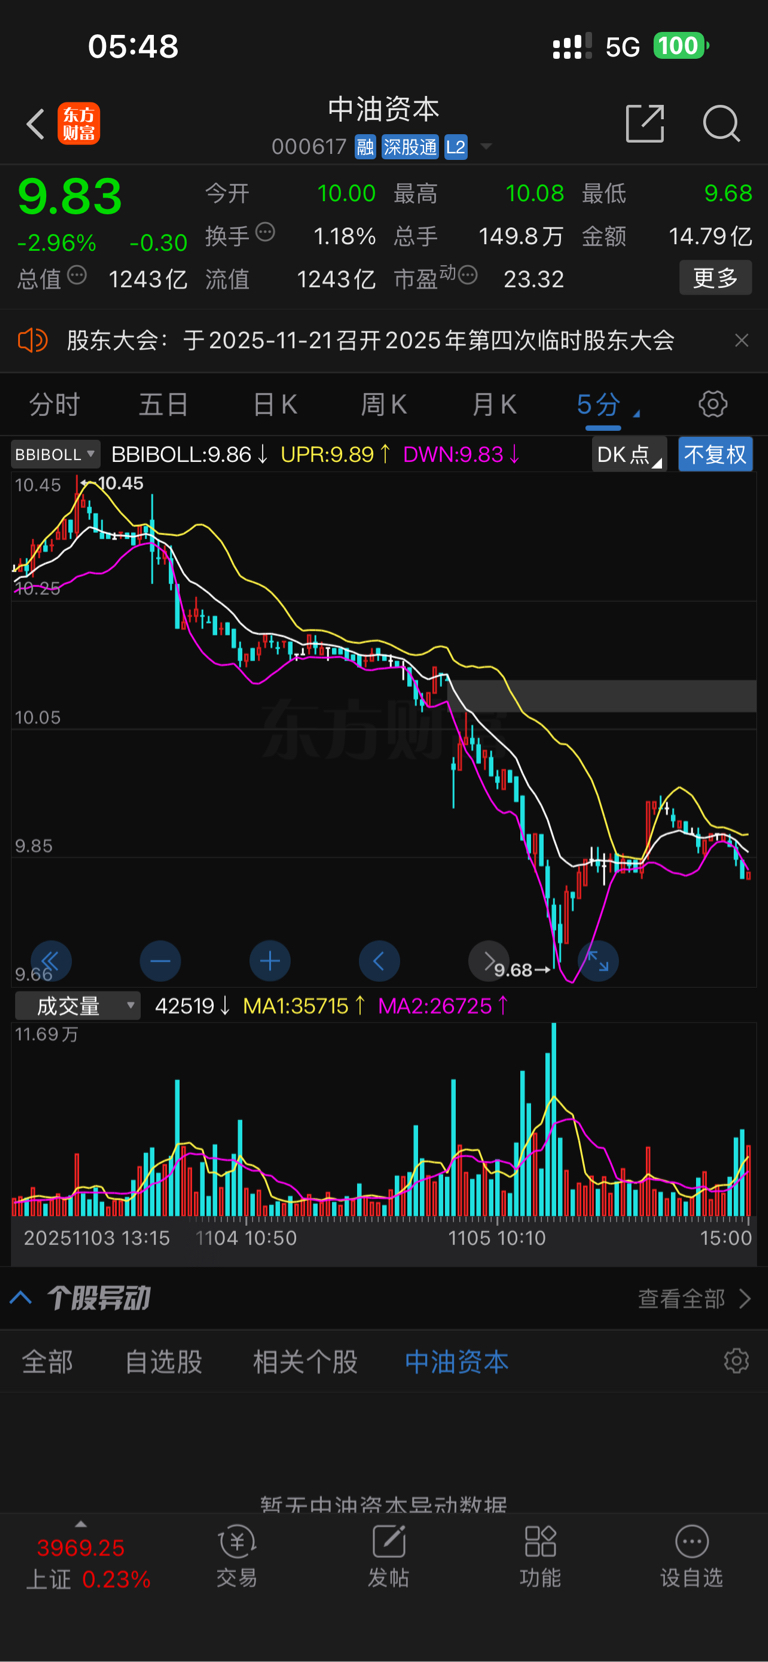768x1662 pixels.
Task: Tap the MA2:26725 volume value
Action: [443, 1006]
